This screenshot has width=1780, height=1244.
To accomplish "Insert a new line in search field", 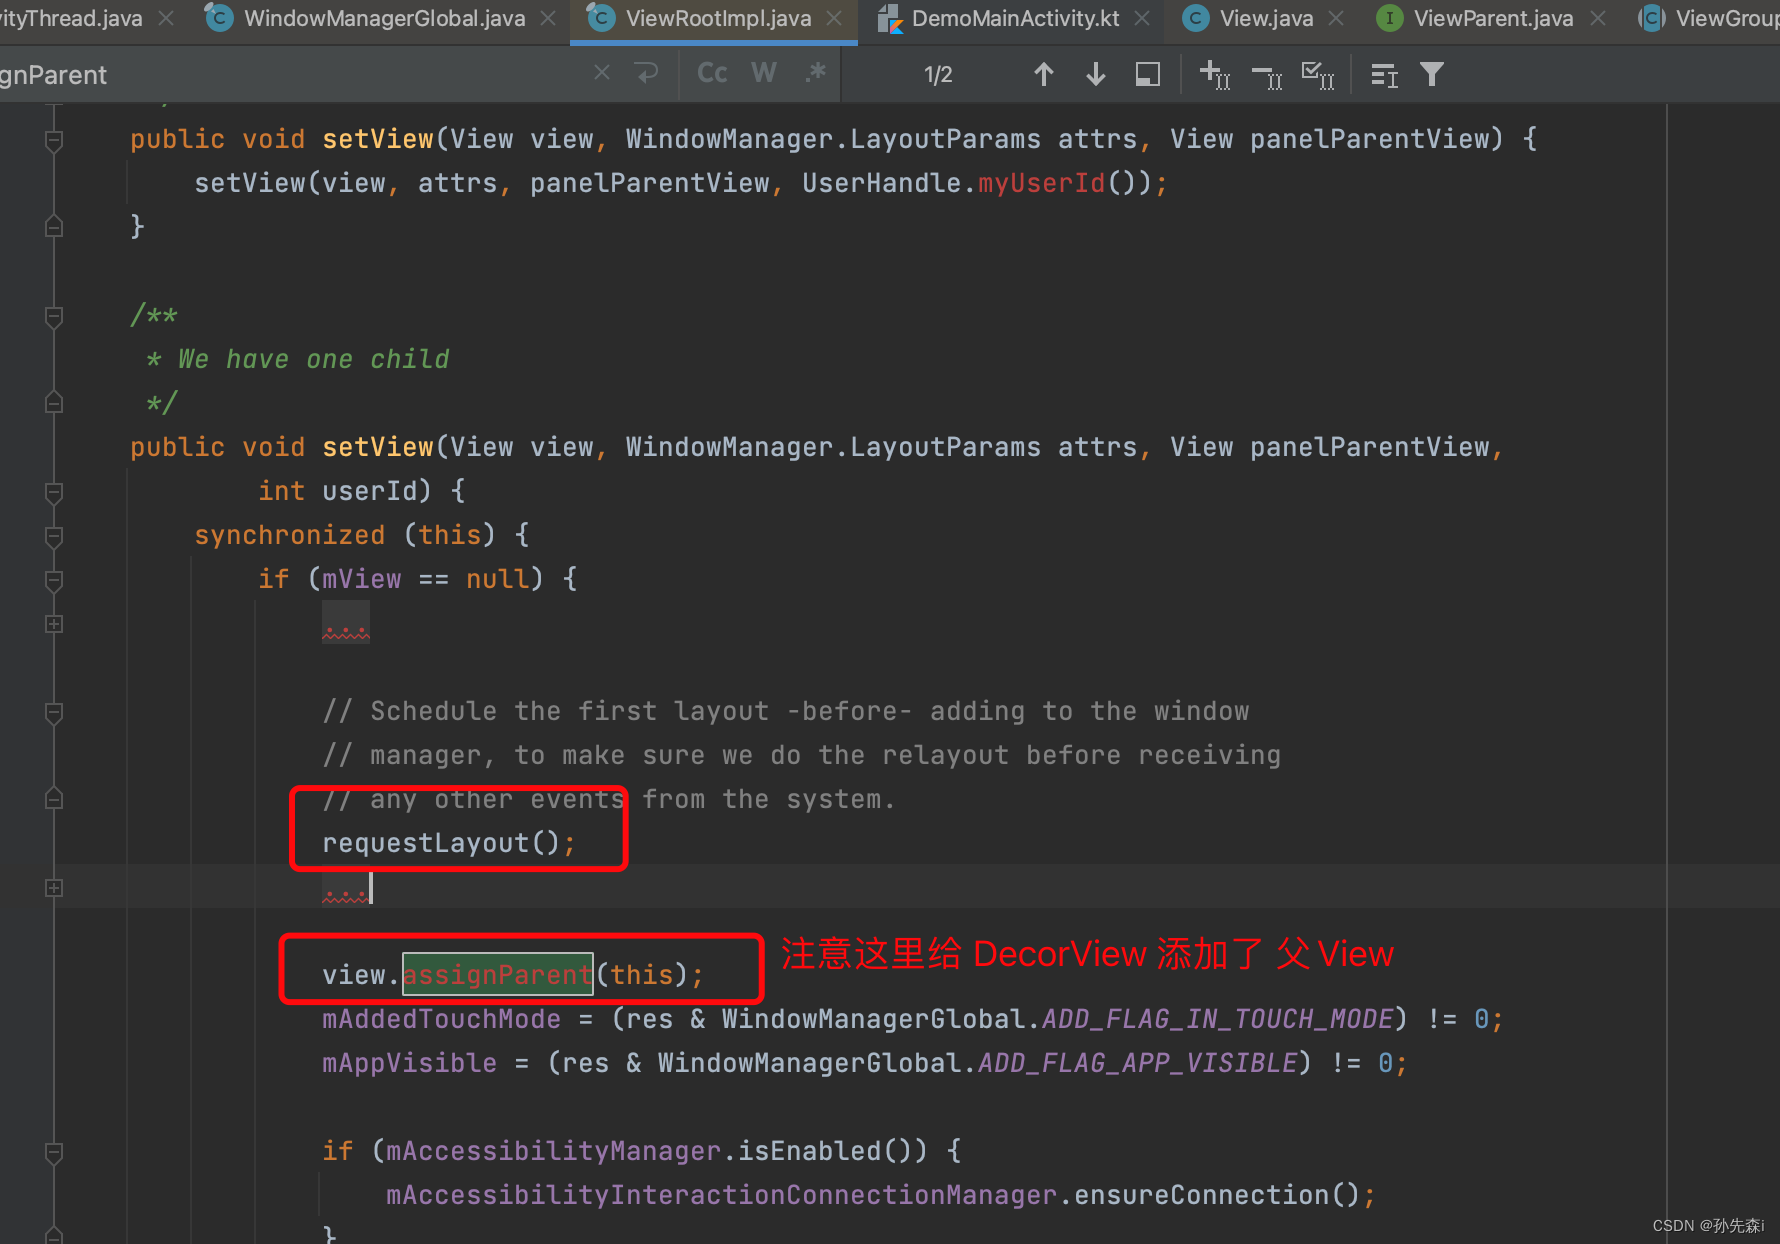I will [647, 73].
